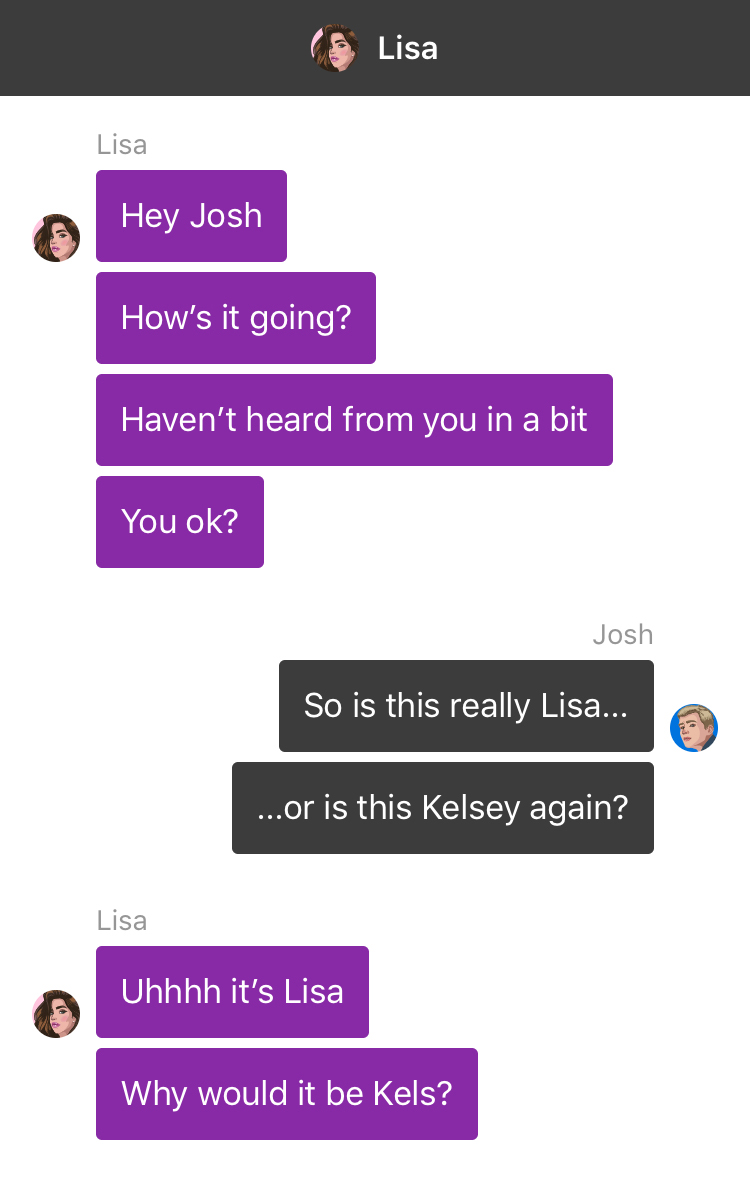Tap 'Why would it be Kels?' bubble
This screenshot has width=750, height=1181.
coord(287,1094)
